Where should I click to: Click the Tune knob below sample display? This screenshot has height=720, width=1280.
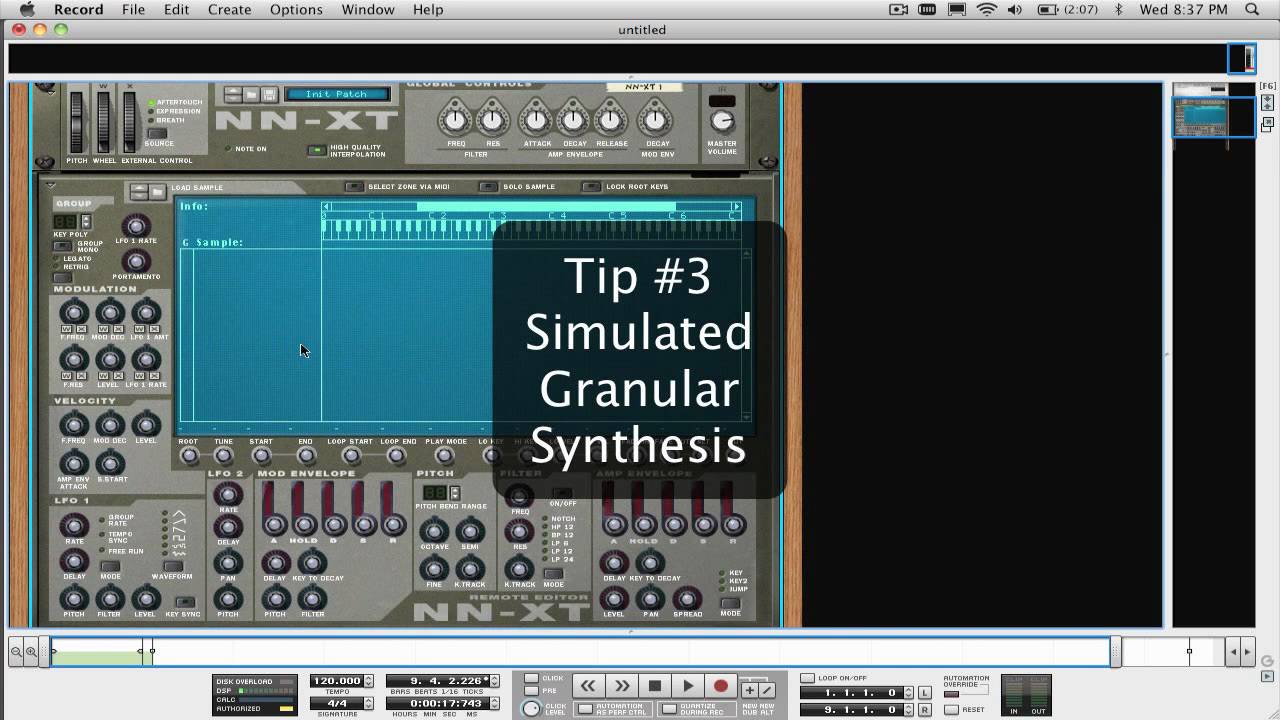tap(224, 457)
